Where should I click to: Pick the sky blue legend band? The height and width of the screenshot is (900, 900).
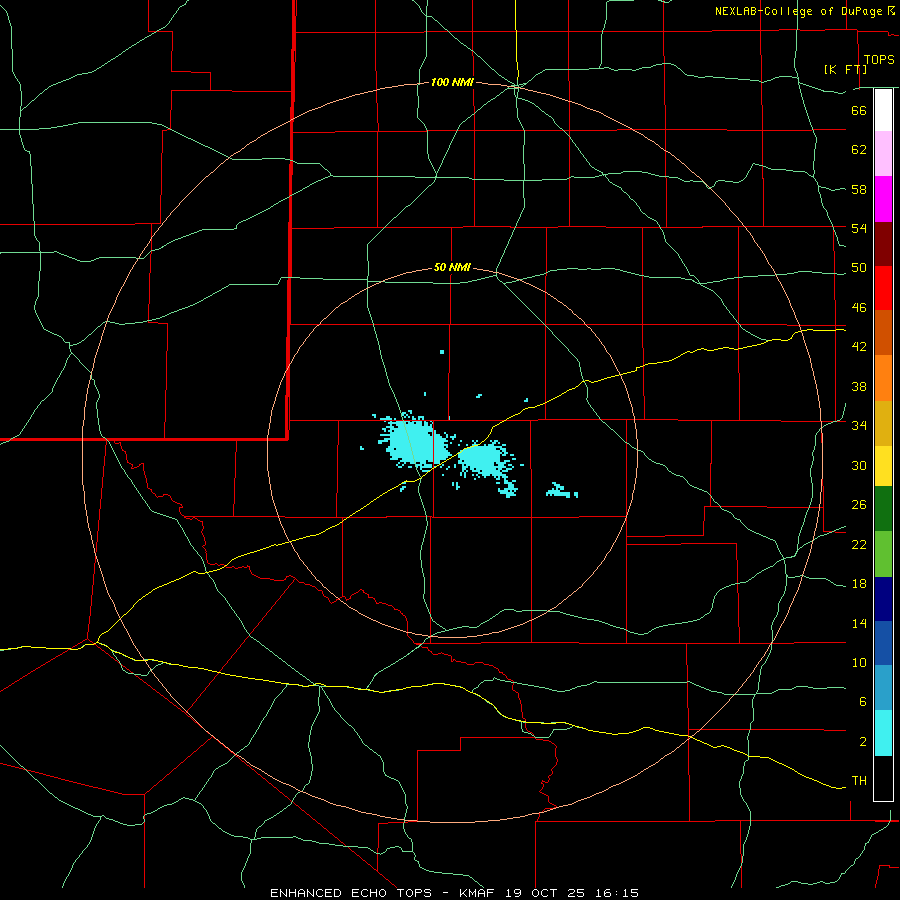(883, 688)
